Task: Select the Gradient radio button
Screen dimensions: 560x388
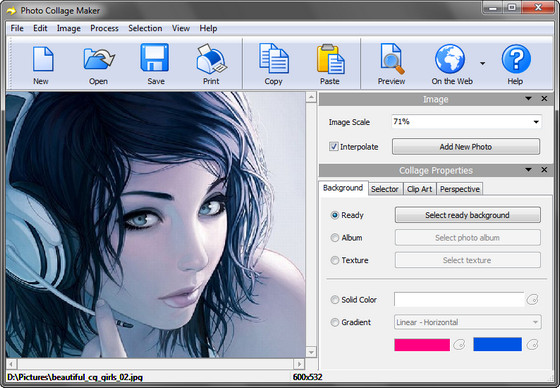Action: point(335,322)
